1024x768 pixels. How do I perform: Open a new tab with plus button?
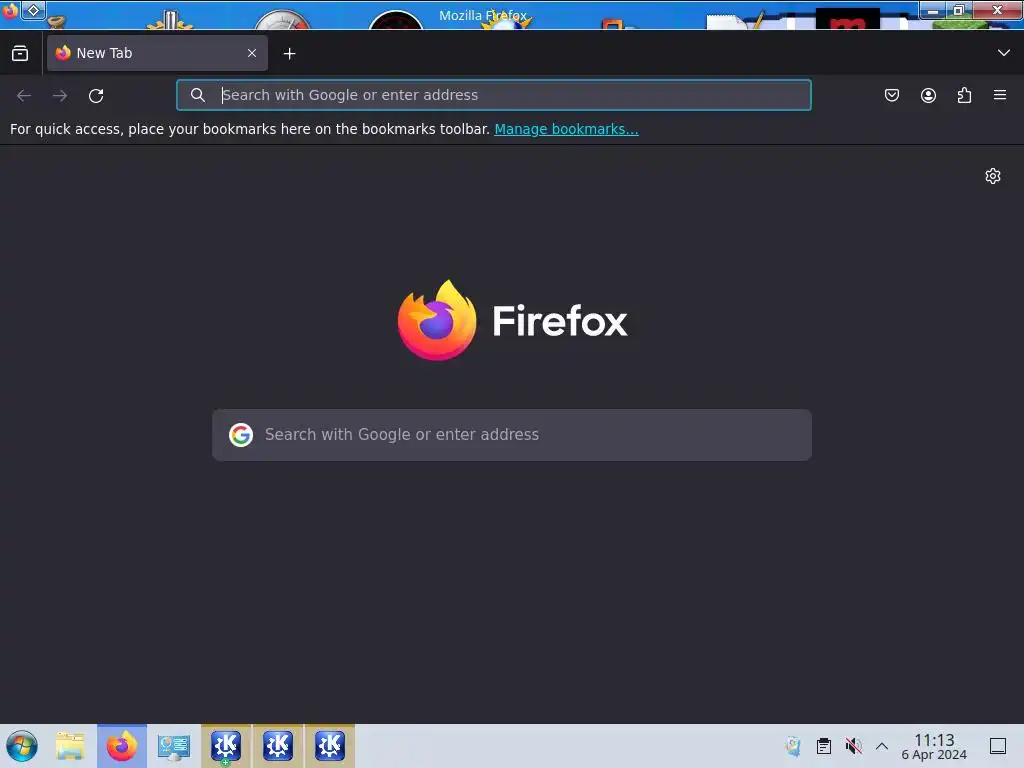(x=289, y=54)
